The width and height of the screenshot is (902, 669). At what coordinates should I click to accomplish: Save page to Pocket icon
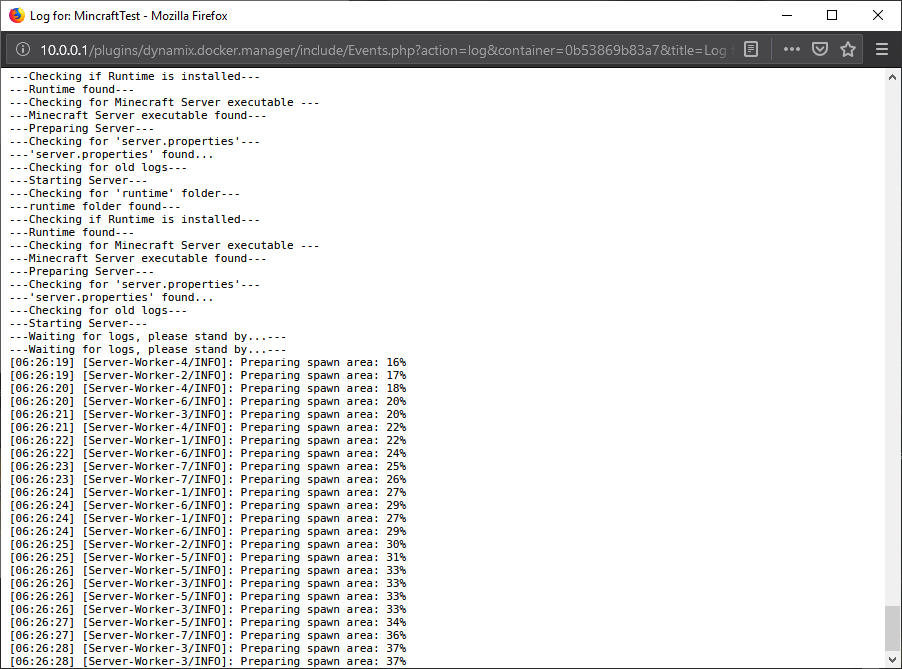(x=820, y=49)
